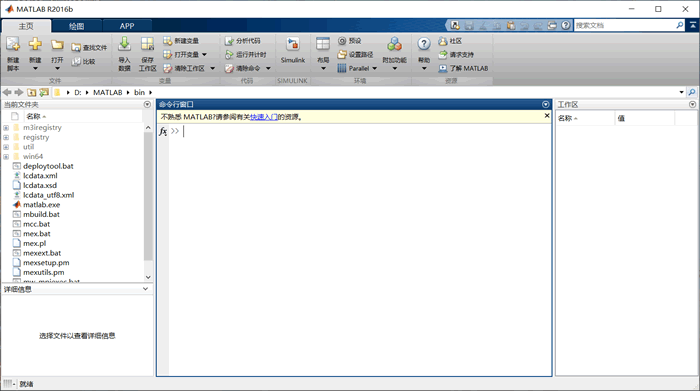700x391 pixels.
Task: Click the Preferences (预设) gear icon
Action: (x=342, y=41)
